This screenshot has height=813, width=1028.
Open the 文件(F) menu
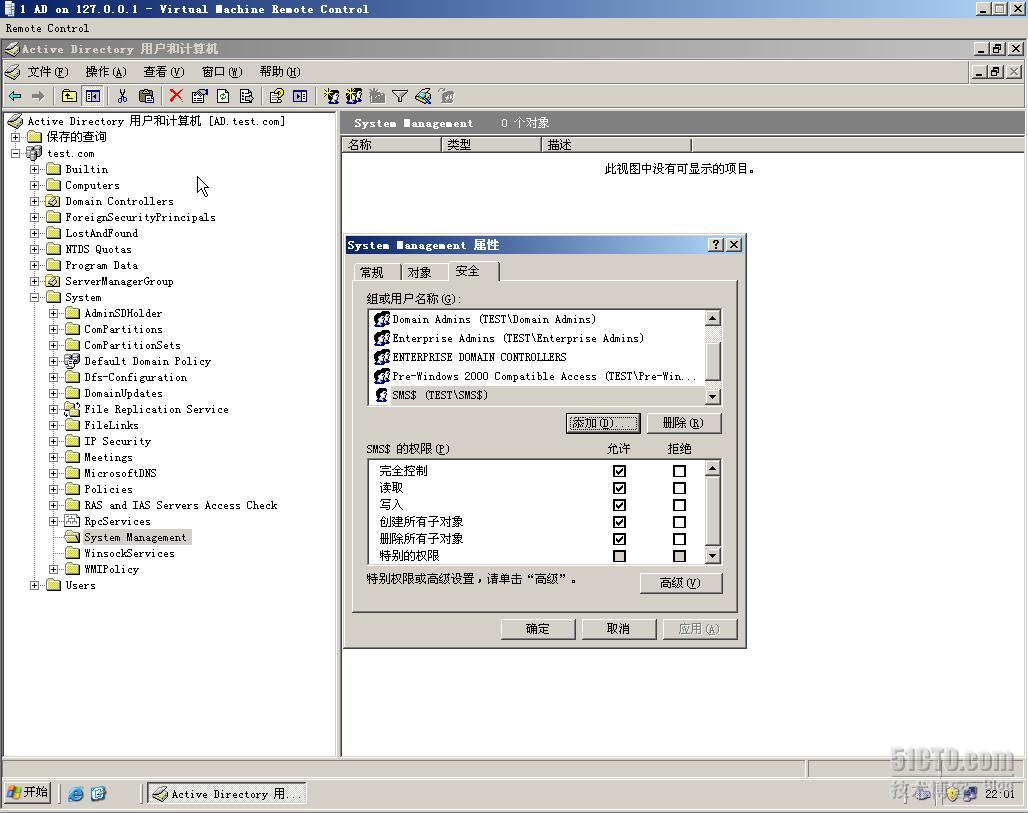(x=47, y=71)
